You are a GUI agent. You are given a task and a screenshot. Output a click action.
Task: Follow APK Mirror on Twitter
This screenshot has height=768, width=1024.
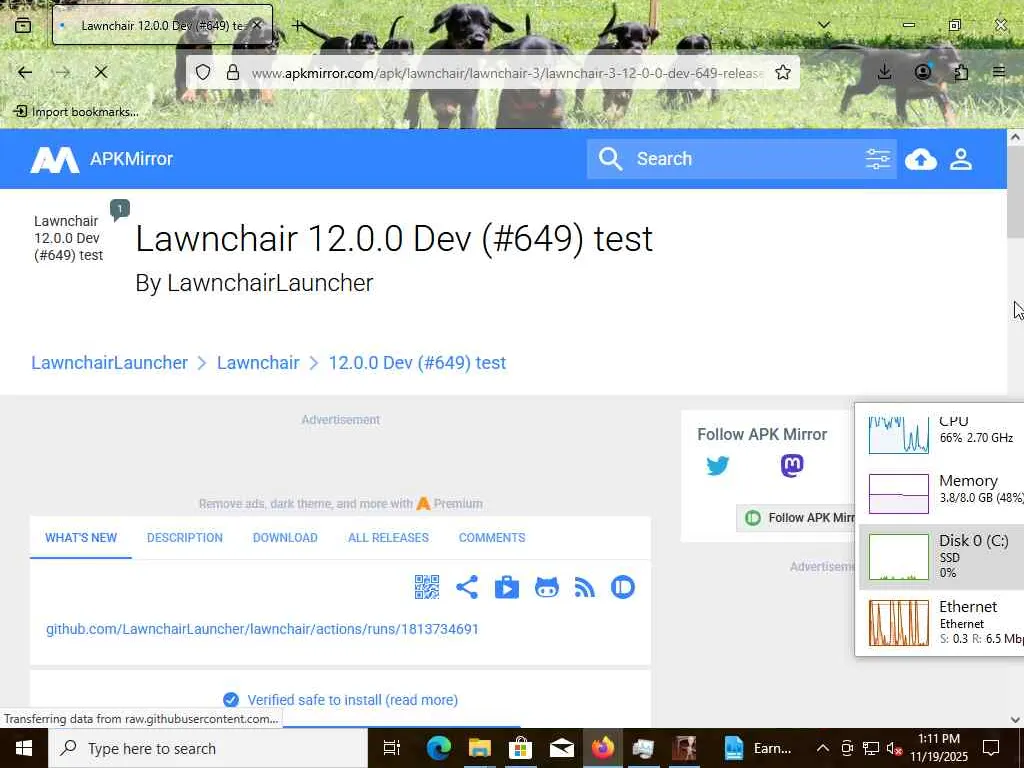[x=717, y=466]
